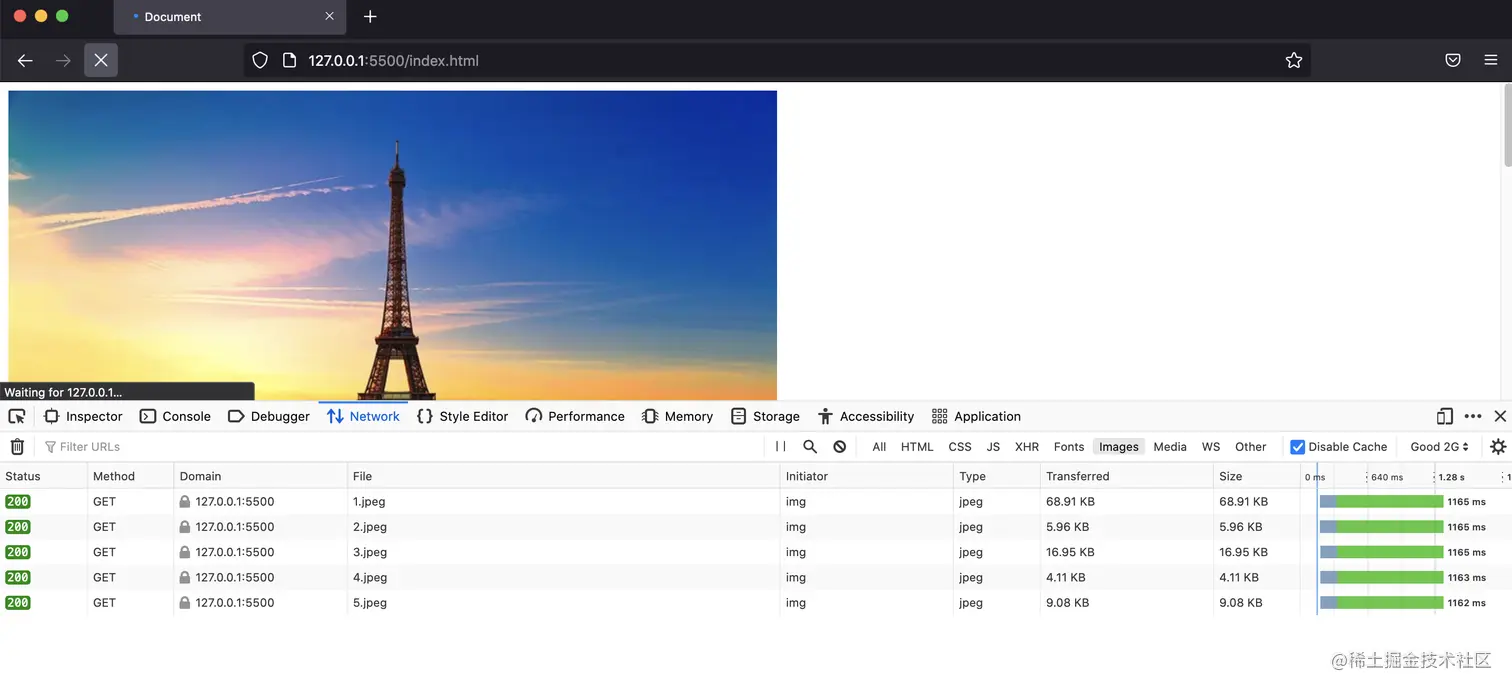Click the 1162 ms waterfall bar
The width and height of the screenshot is (1512, 691).
click(x=1382, y=603)
